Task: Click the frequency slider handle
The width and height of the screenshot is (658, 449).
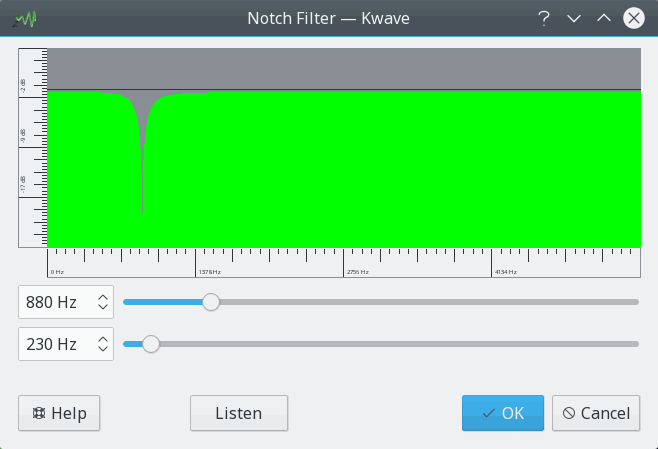Action: click(x=211, y=302)
